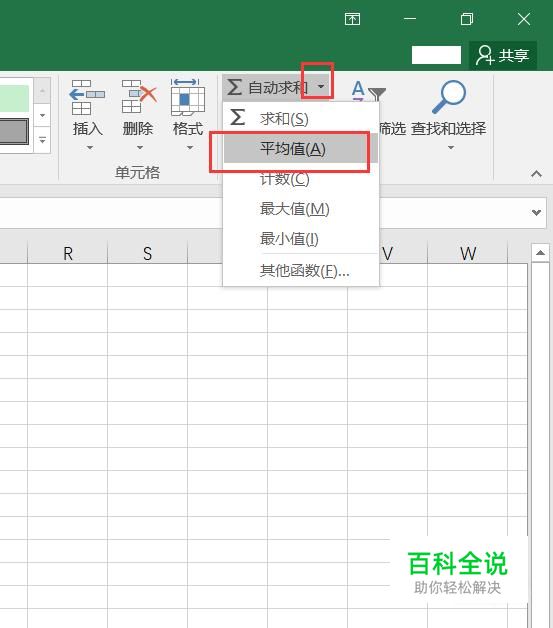Open Find and Select magnifier icon
The image size is (553, 628).
click(449, 97)
